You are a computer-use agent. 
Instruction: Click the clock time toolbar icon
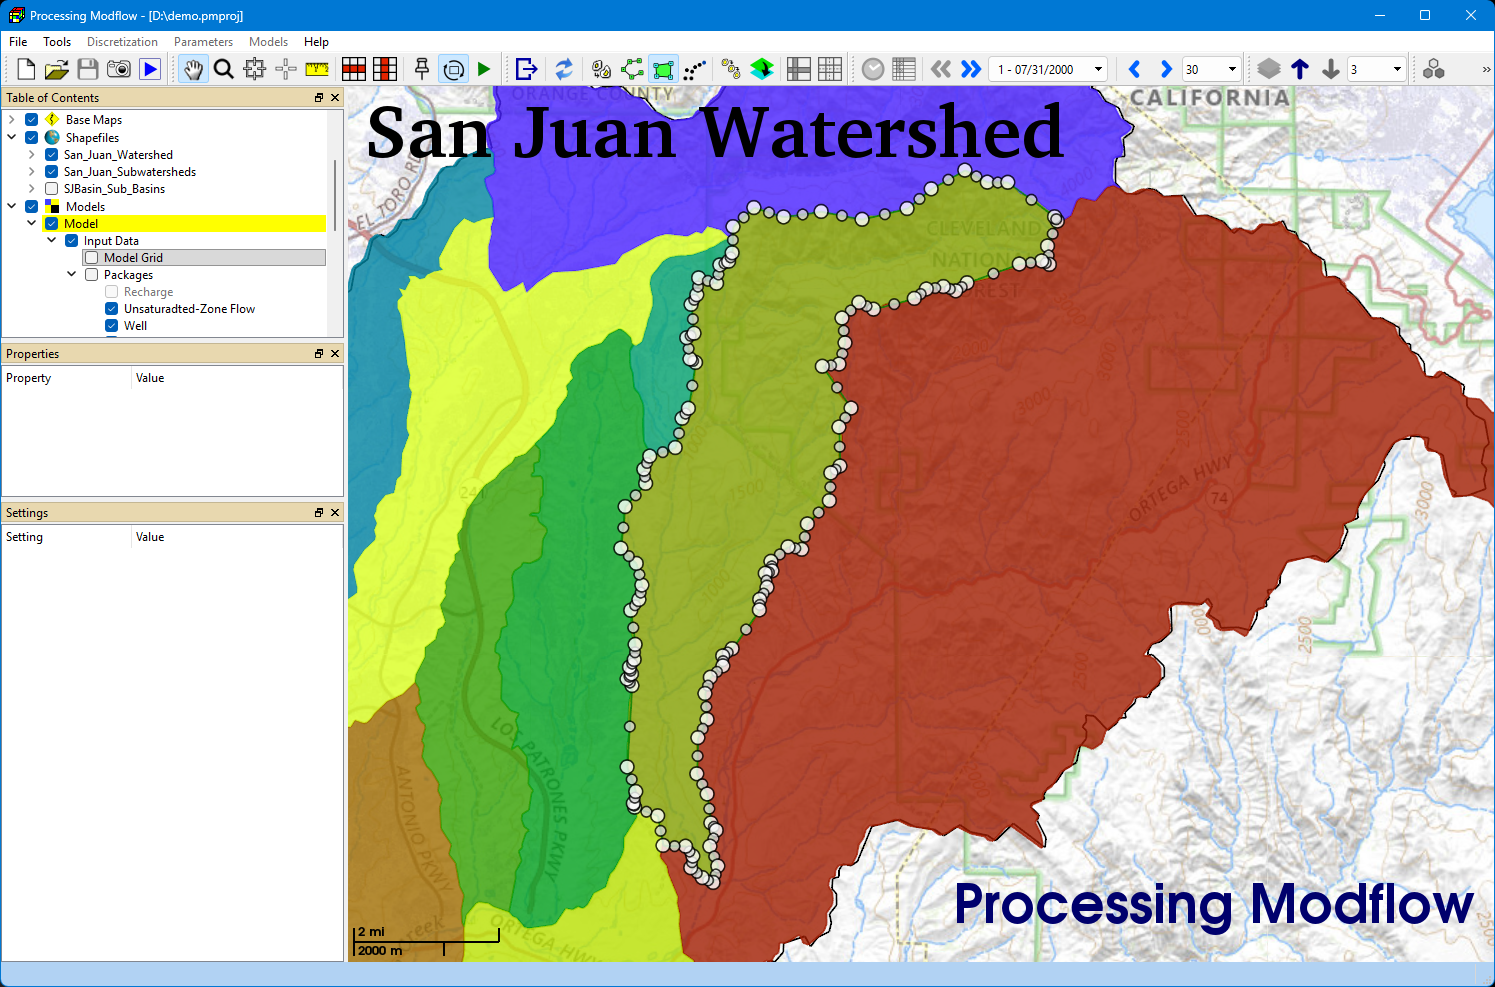(873, 69)
